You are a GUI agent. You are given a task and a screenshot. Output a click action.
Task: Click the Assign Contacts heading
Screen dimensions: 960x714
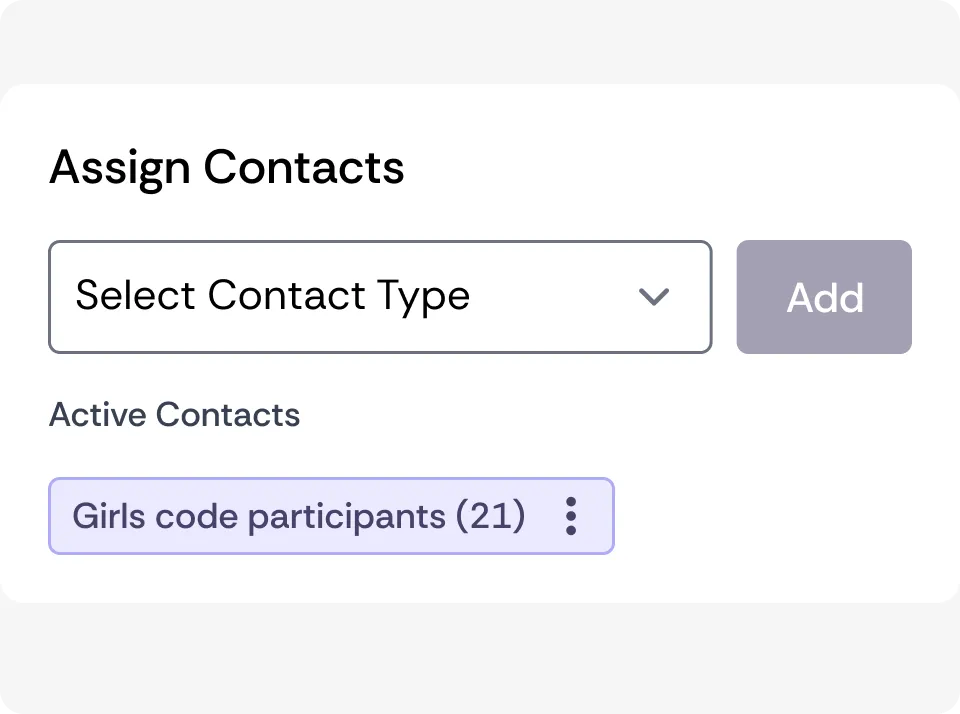tap(226, 167)
